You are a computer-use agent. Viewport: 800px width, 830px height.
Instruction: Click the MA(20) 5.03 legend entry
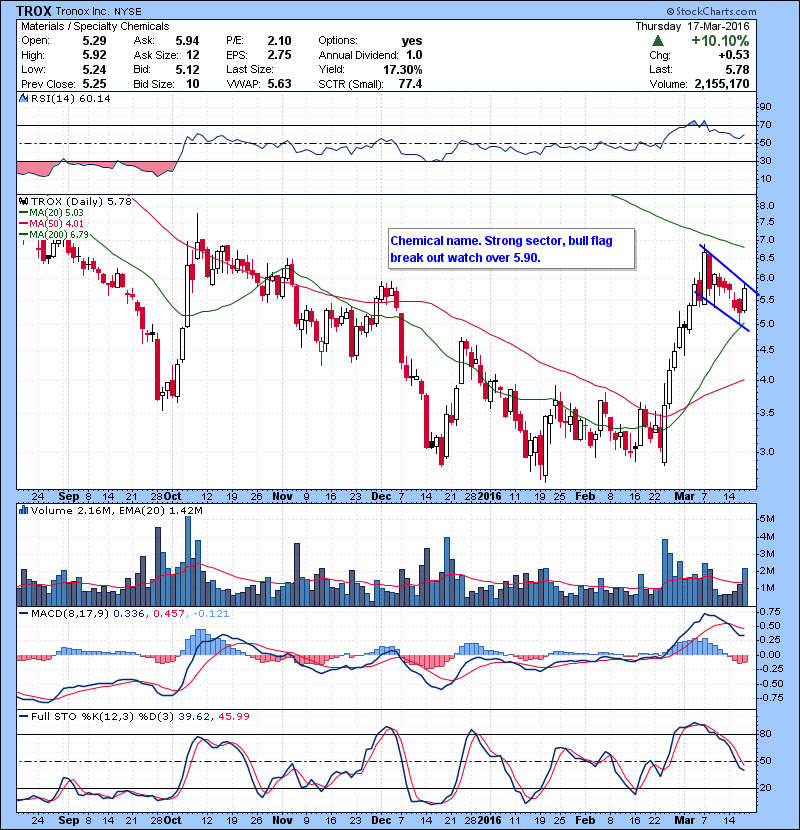56,213
